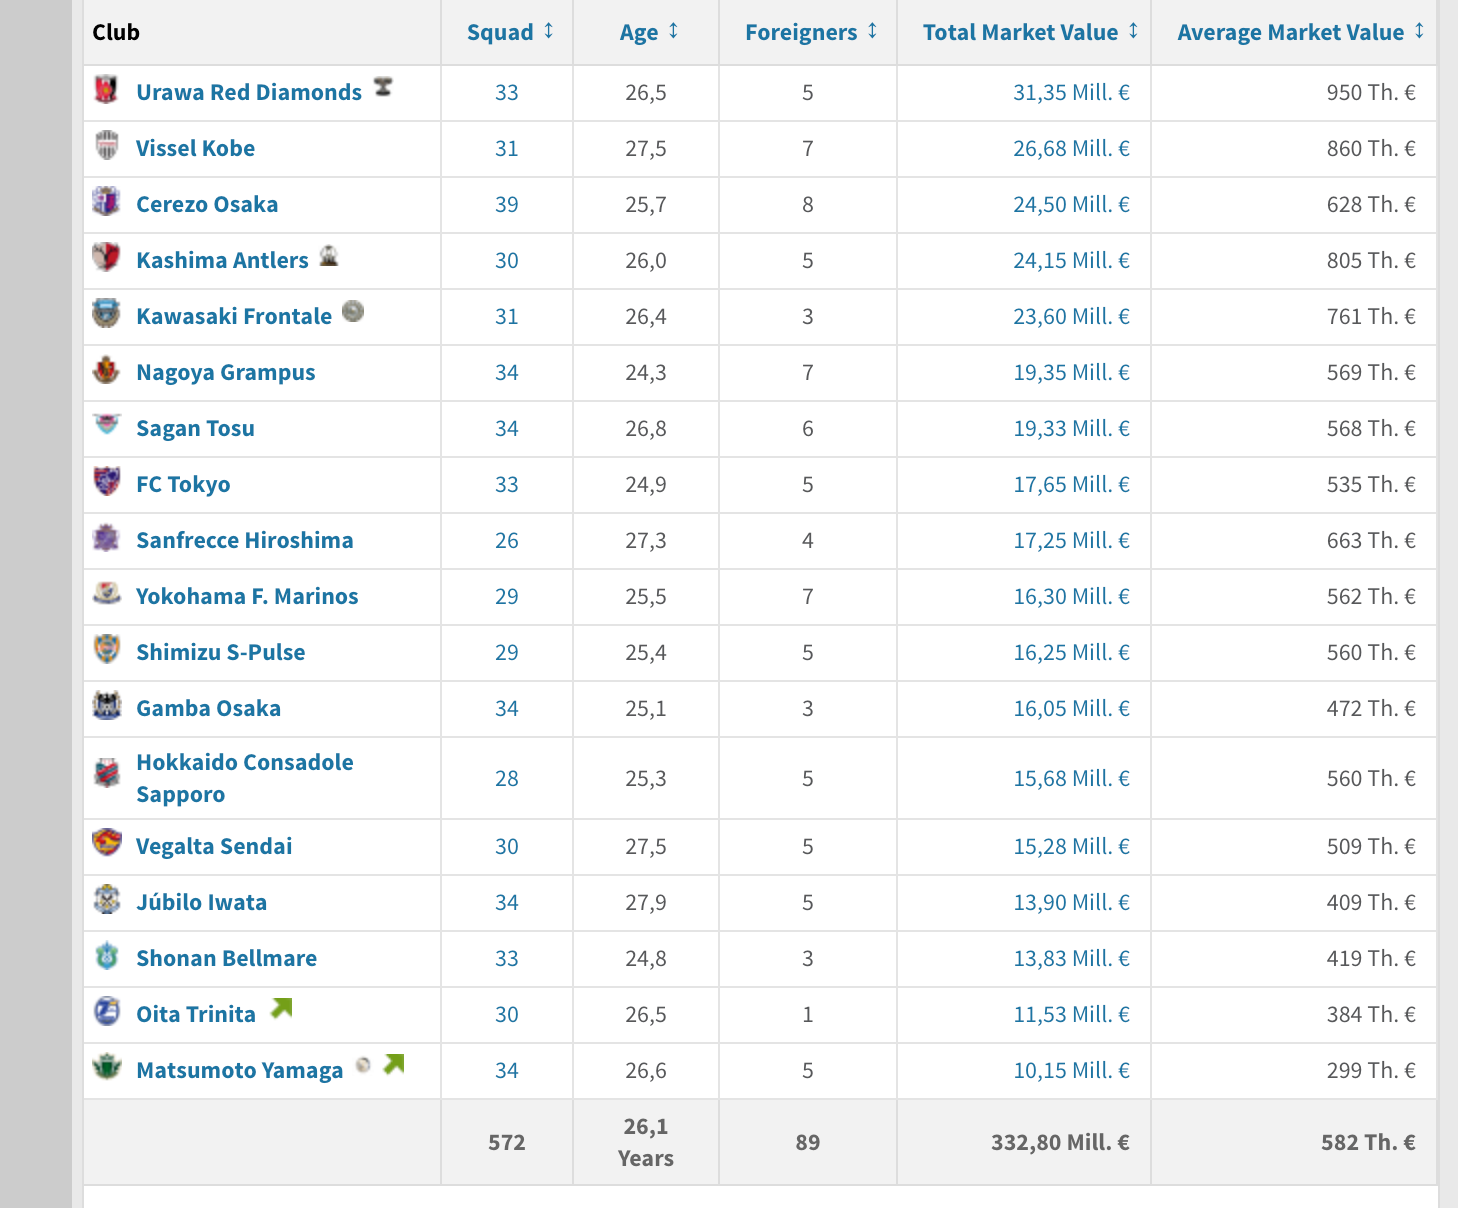Click the Yokohama F. Marinos club crest
The image size is (1458, 1208).
point(106,593)
